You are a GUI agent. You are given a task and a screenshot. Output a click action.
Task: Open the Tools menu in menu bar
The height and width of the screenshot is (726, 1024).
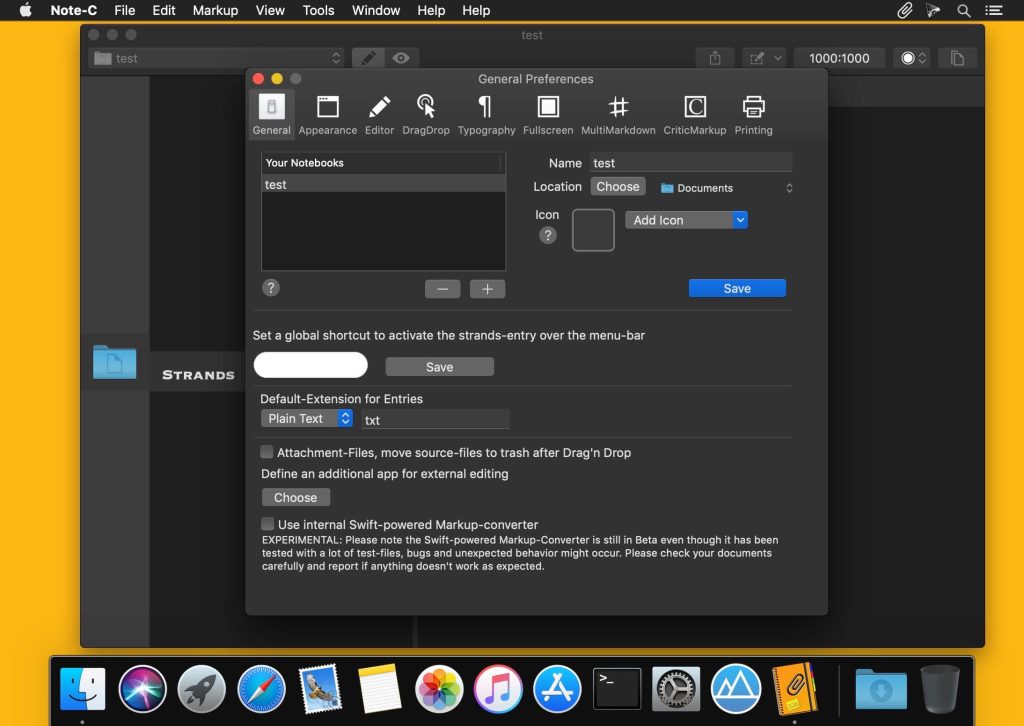pyautogui.click(x=318, y=10)
